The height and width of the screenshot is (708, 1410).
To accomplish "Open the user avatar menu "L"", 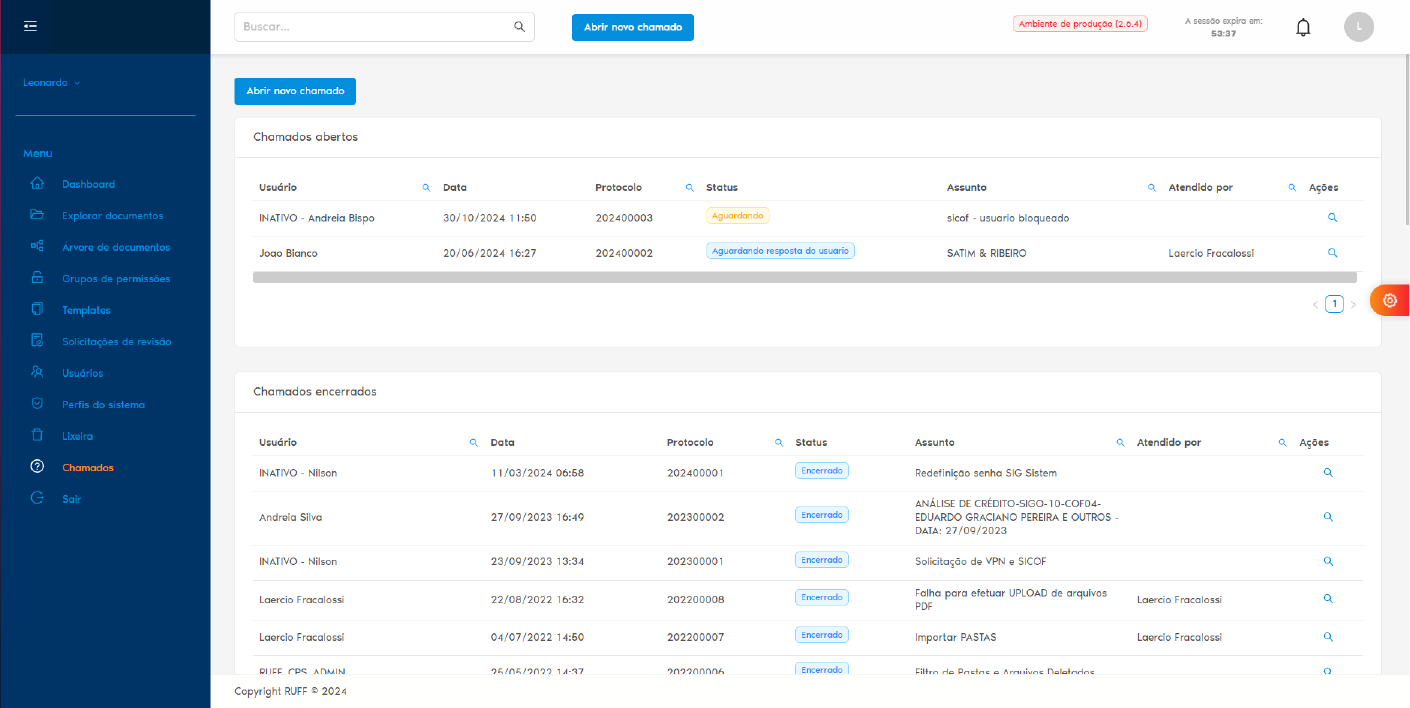I will point(1359,27).
